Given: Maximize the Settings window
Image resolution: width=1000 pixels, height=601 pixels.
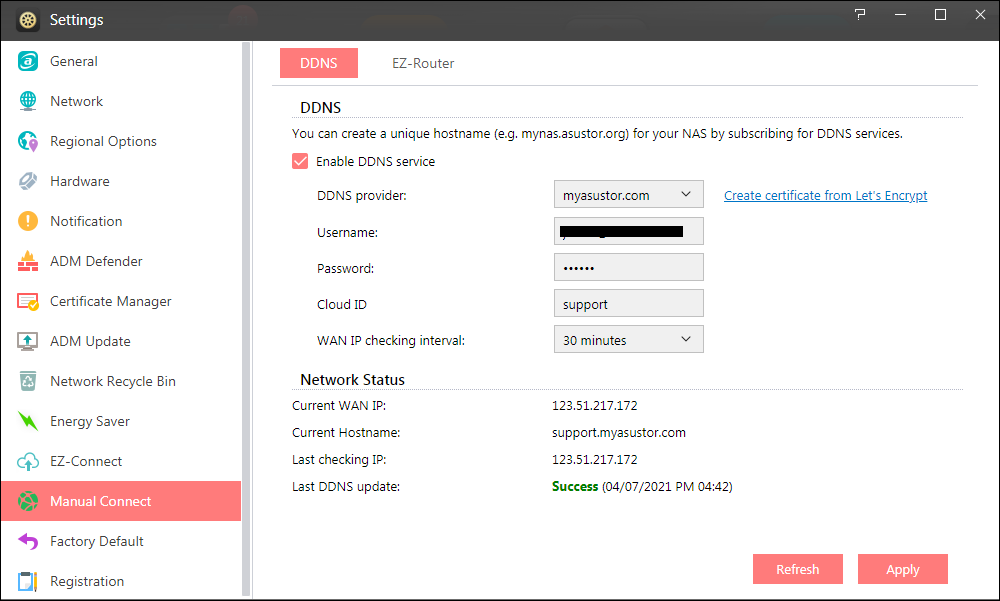Looking at the screenshot, I should (940, 14).
